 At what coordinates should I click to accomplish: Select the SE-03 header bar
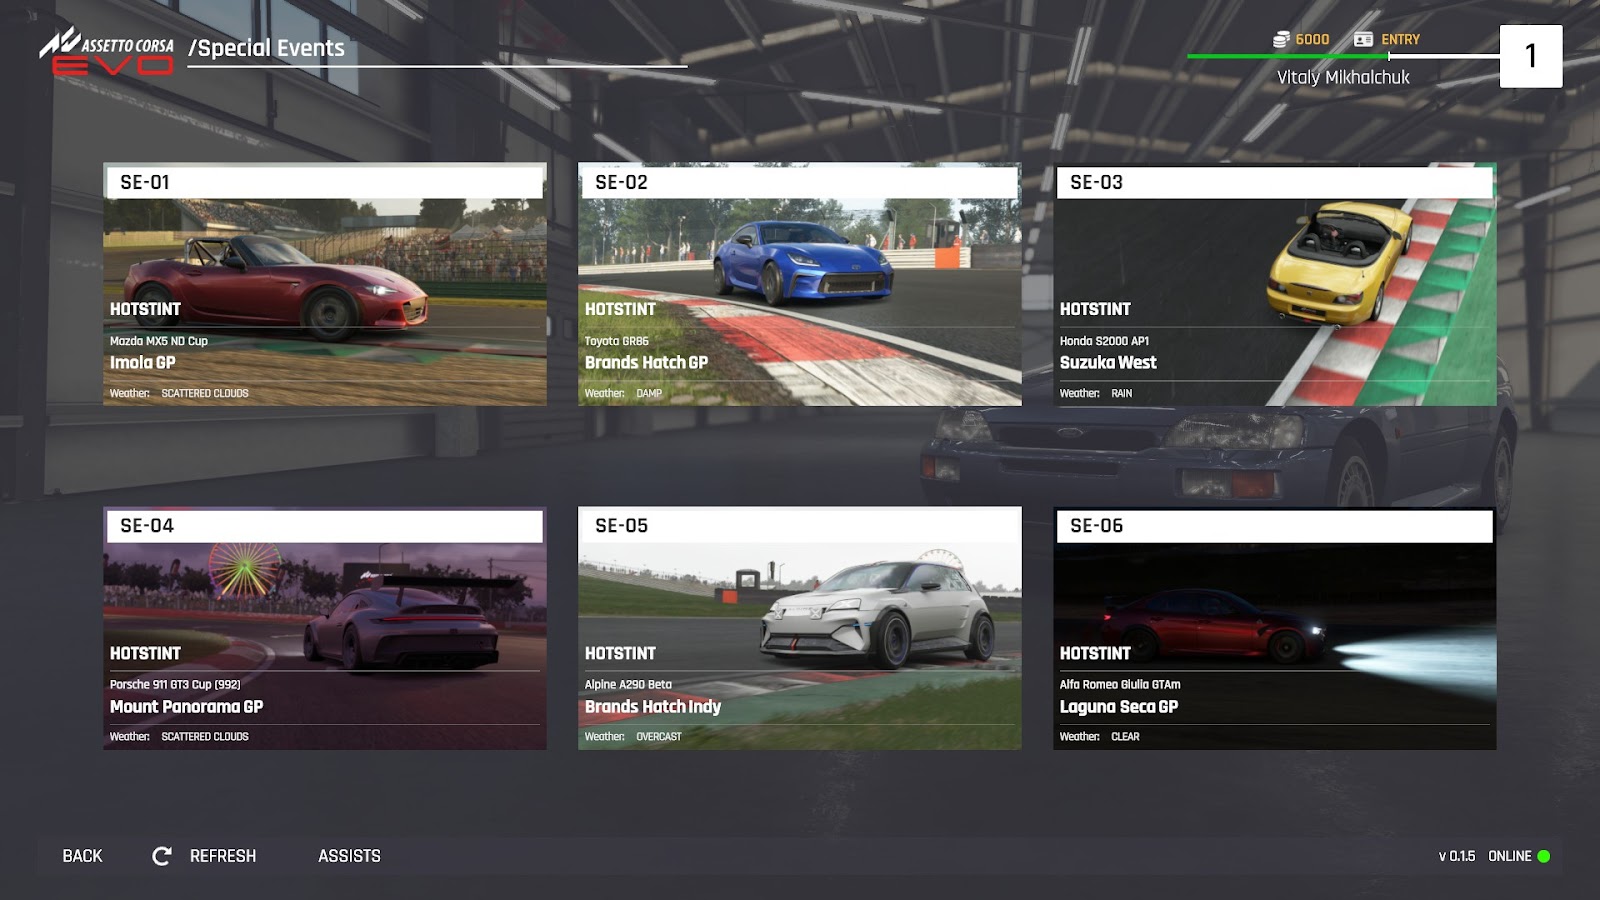click(1275, 182)
